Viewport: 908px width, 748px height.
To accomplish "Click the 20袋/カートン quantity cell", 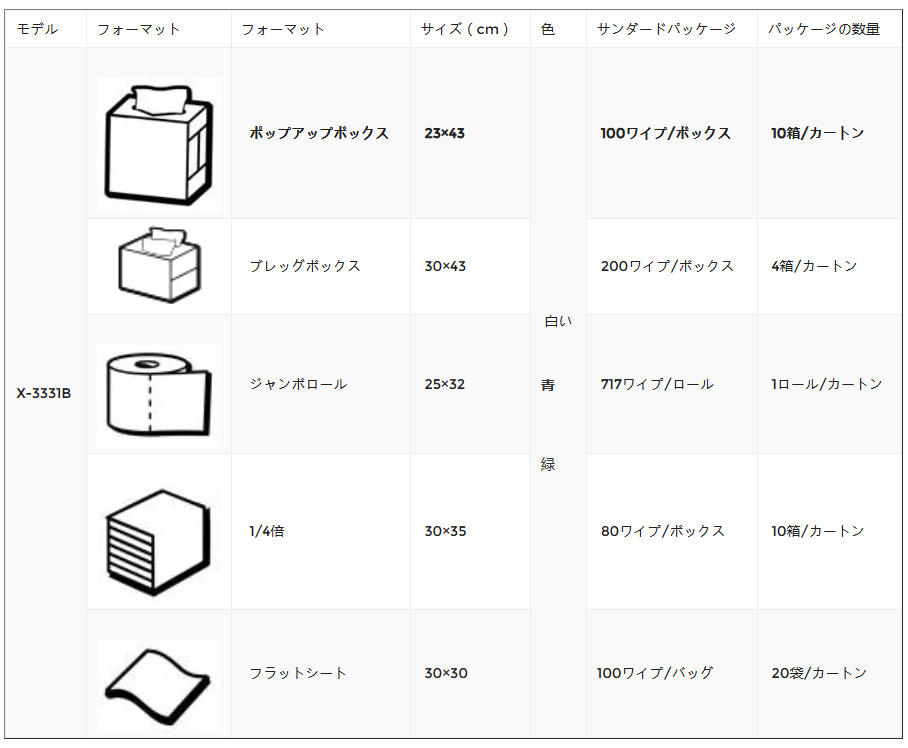I will pyautogui.click(x=819, y=673).
